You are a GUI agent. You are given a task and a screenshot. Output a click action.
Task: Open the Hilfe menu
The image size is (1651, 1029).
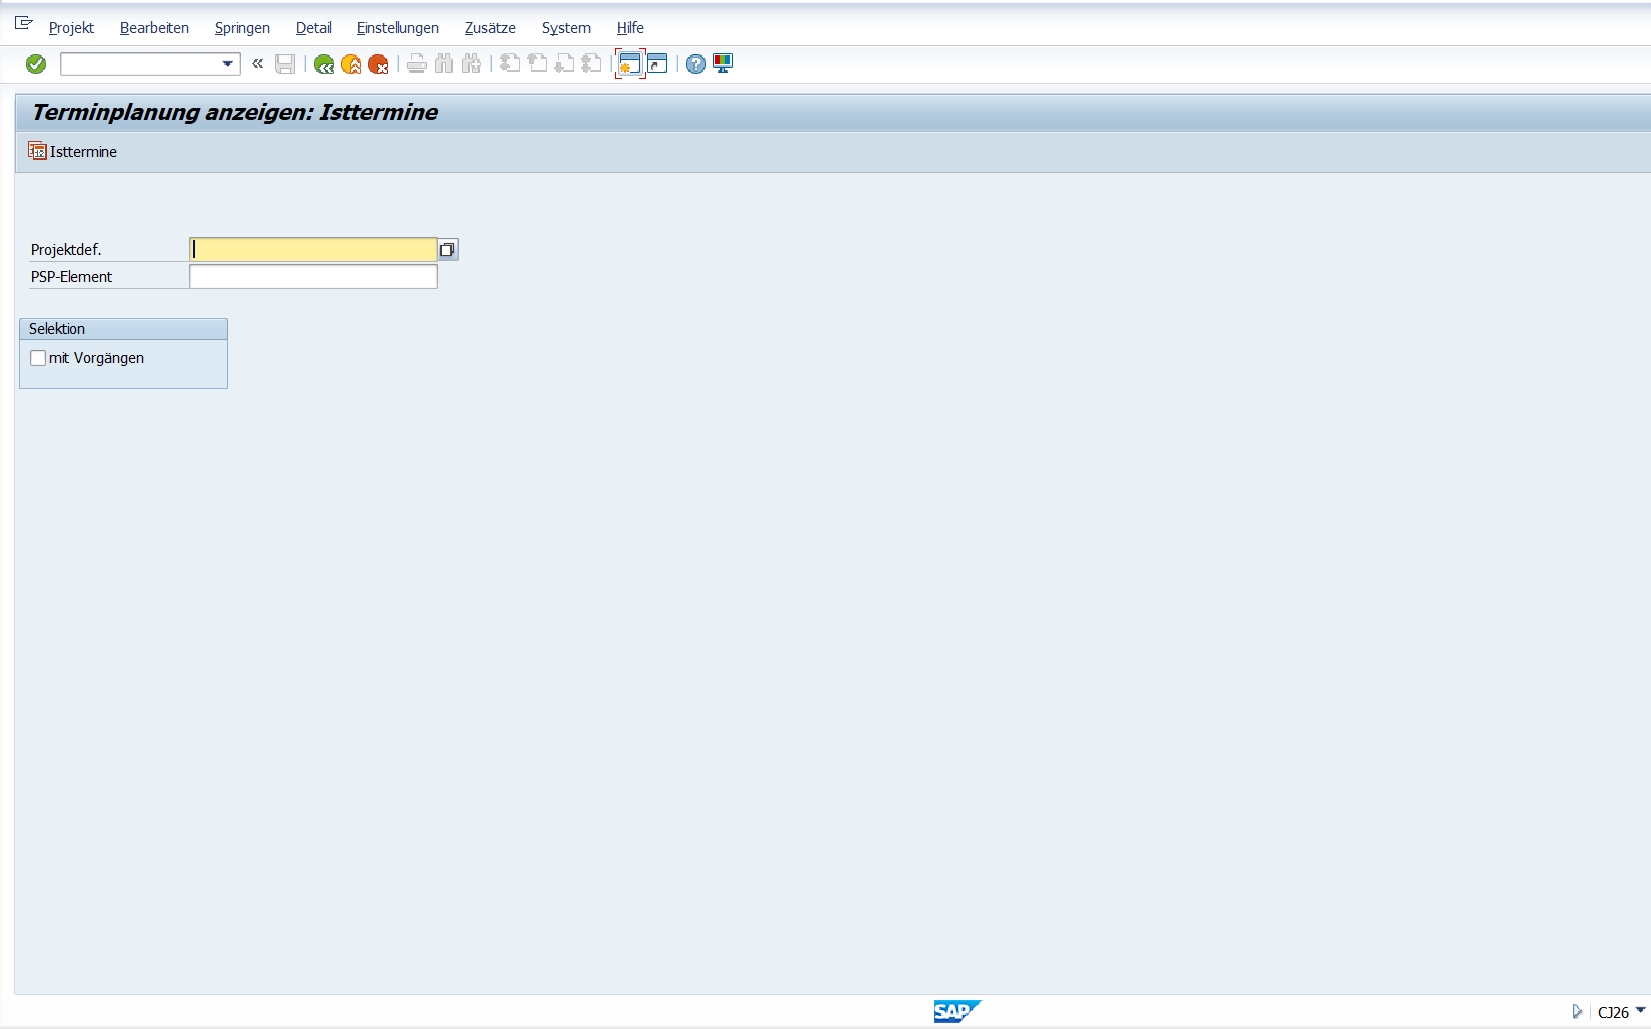[630, 28]
